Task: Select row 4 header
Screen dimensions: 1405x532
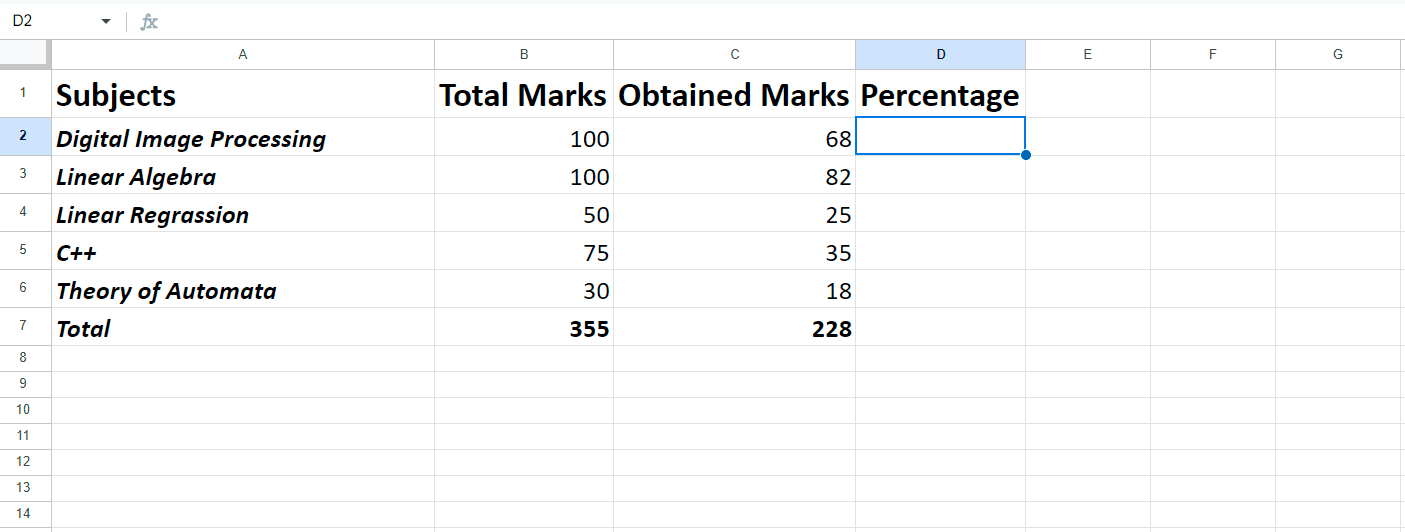Action: click(x=25, y=212)
